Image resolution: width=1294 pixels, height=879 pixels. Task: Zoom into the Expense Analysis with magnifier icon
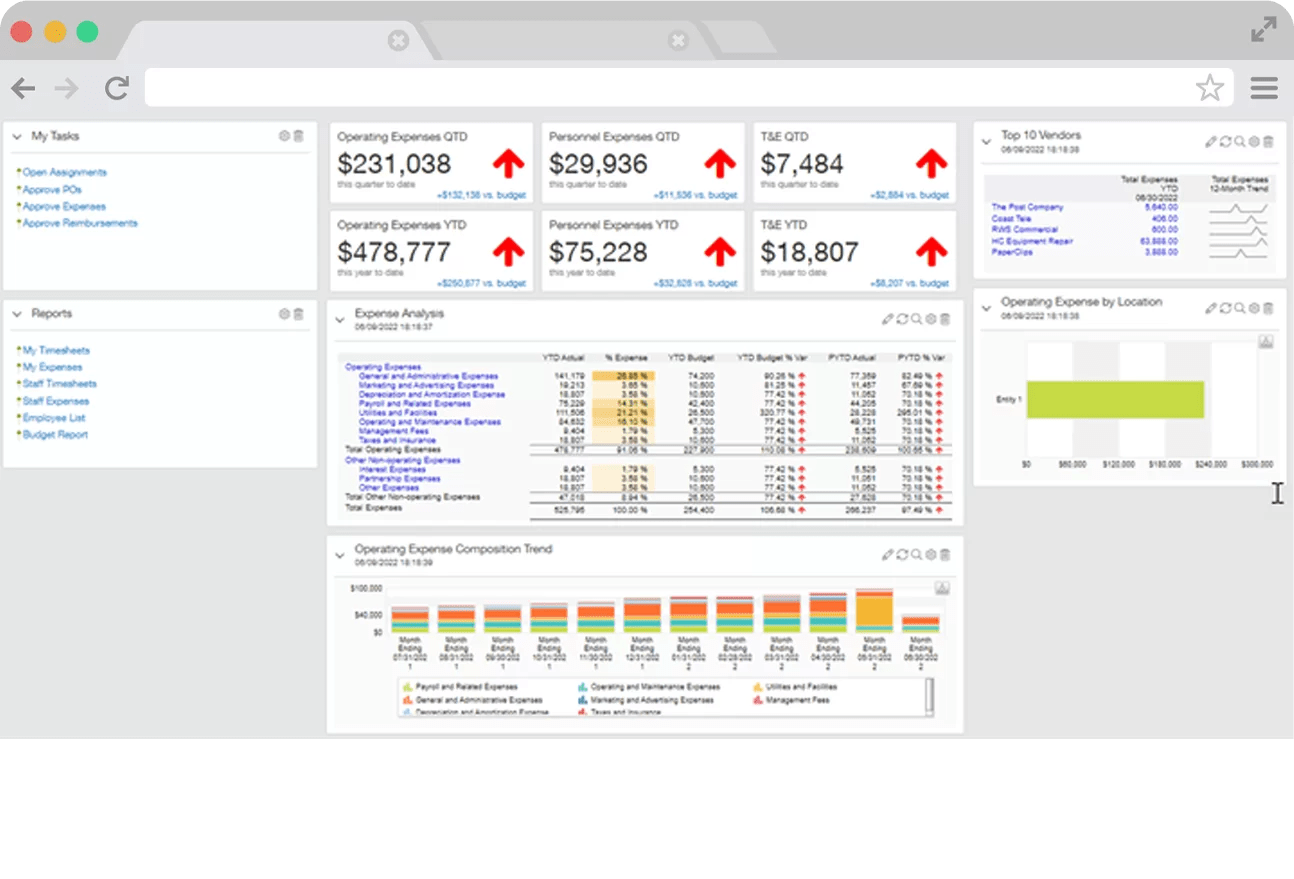[x=916, y=319]
